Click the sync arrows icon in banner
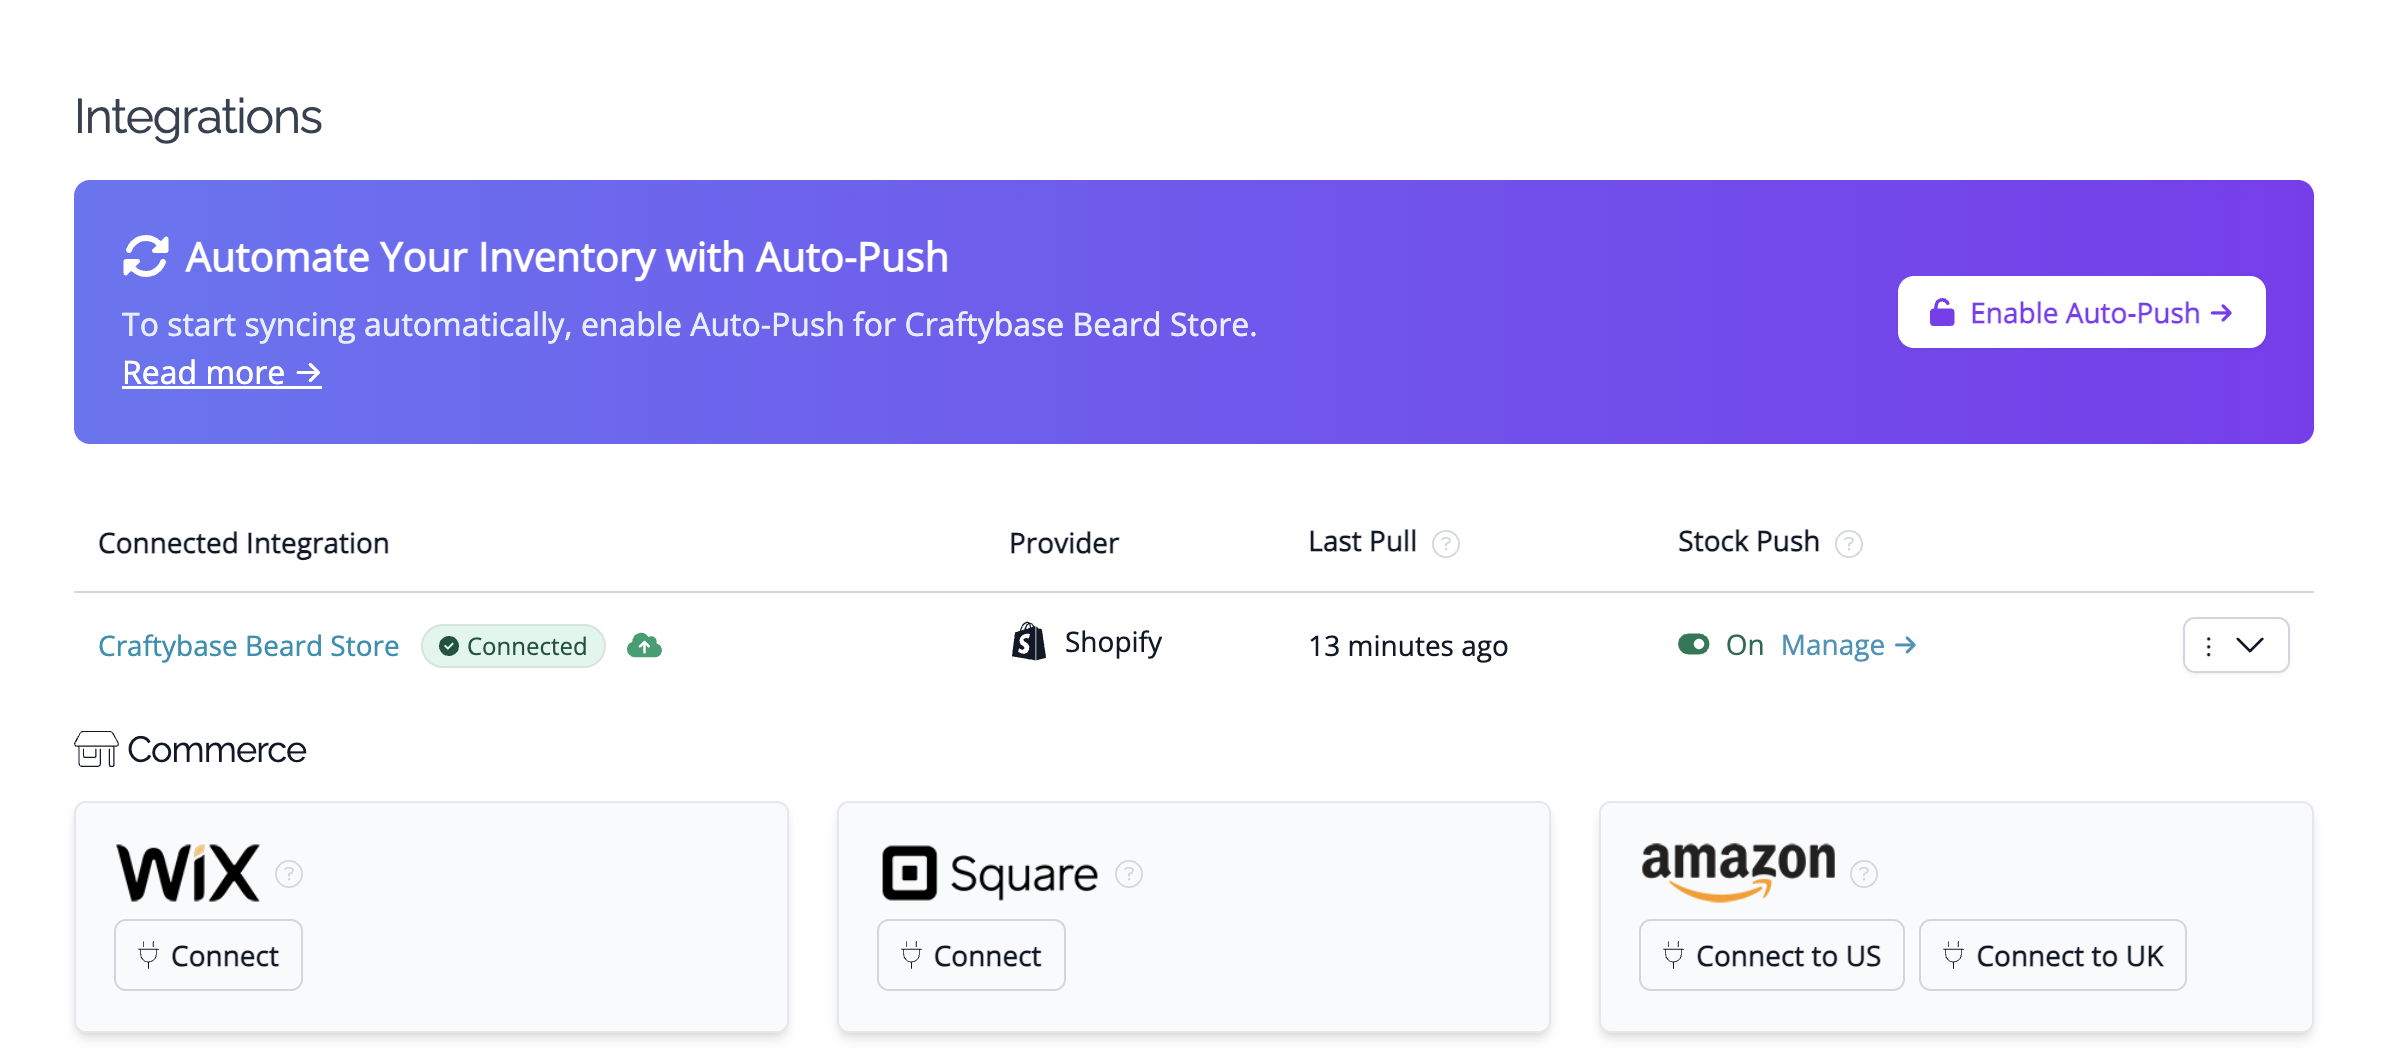The width and height of the screenshot is (2388, 1058). click(x=146, y=256)
